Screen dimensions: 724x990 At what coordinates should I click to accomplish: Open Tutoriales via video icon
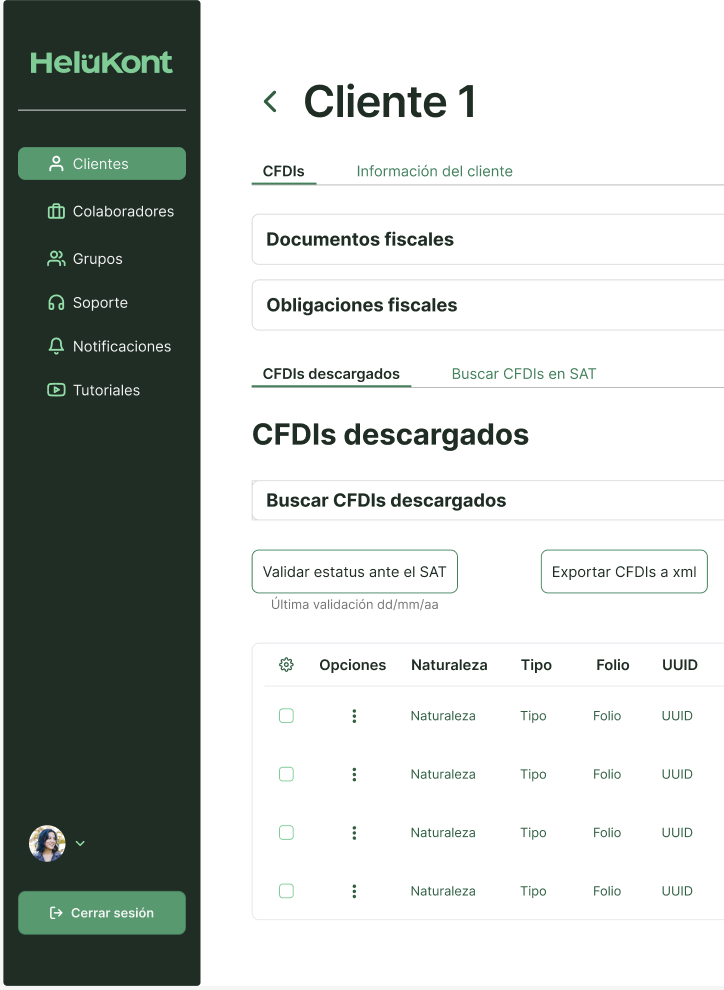tap(56, 390)
